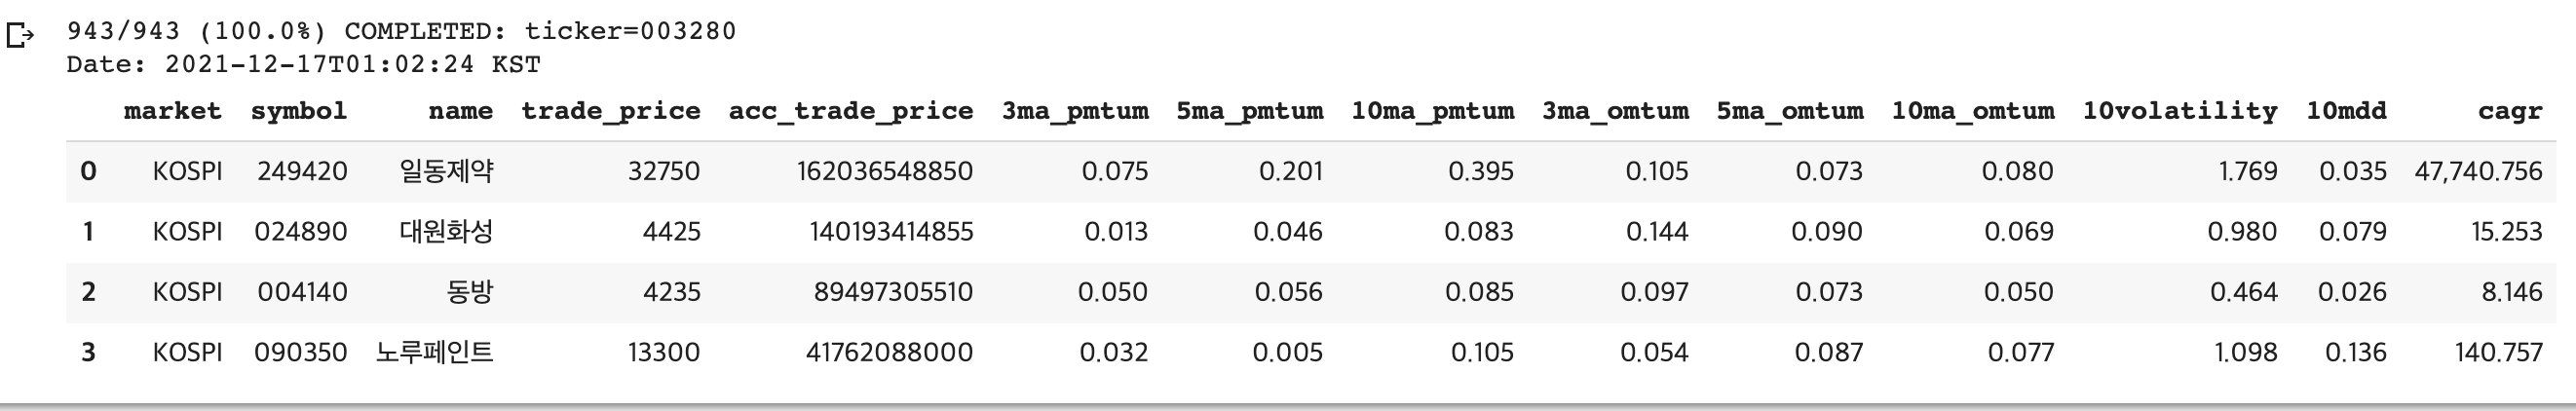Click the cell output toggle icon
This screenshot has height=411, width=2576.
(x=20, y=37)
